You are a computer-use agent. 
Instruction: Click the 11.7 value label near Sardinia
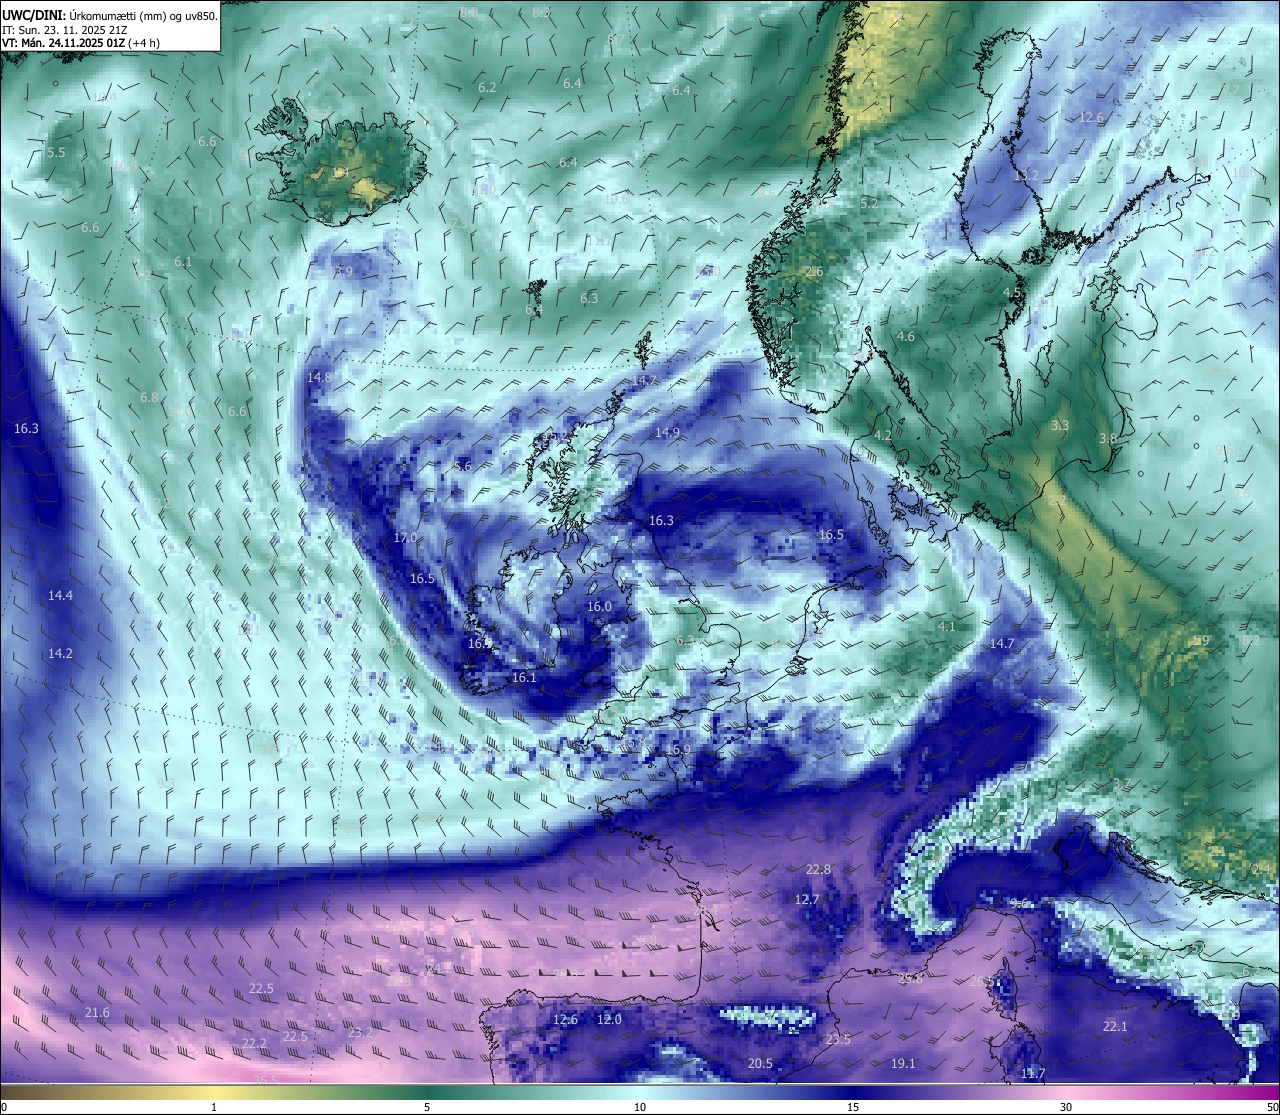pyautogui.click(x=1033, y=1073)
